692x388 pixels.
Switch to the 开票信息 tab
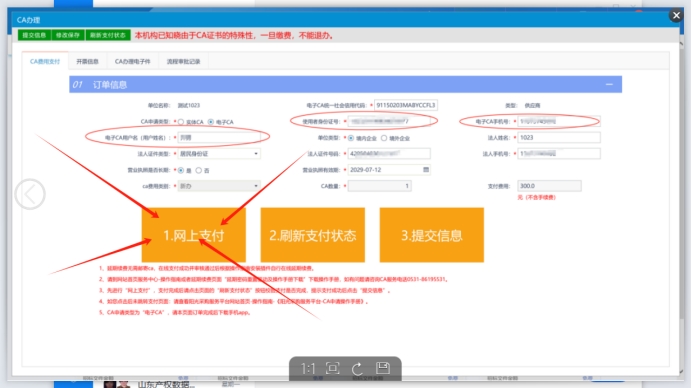pos(87,61)
